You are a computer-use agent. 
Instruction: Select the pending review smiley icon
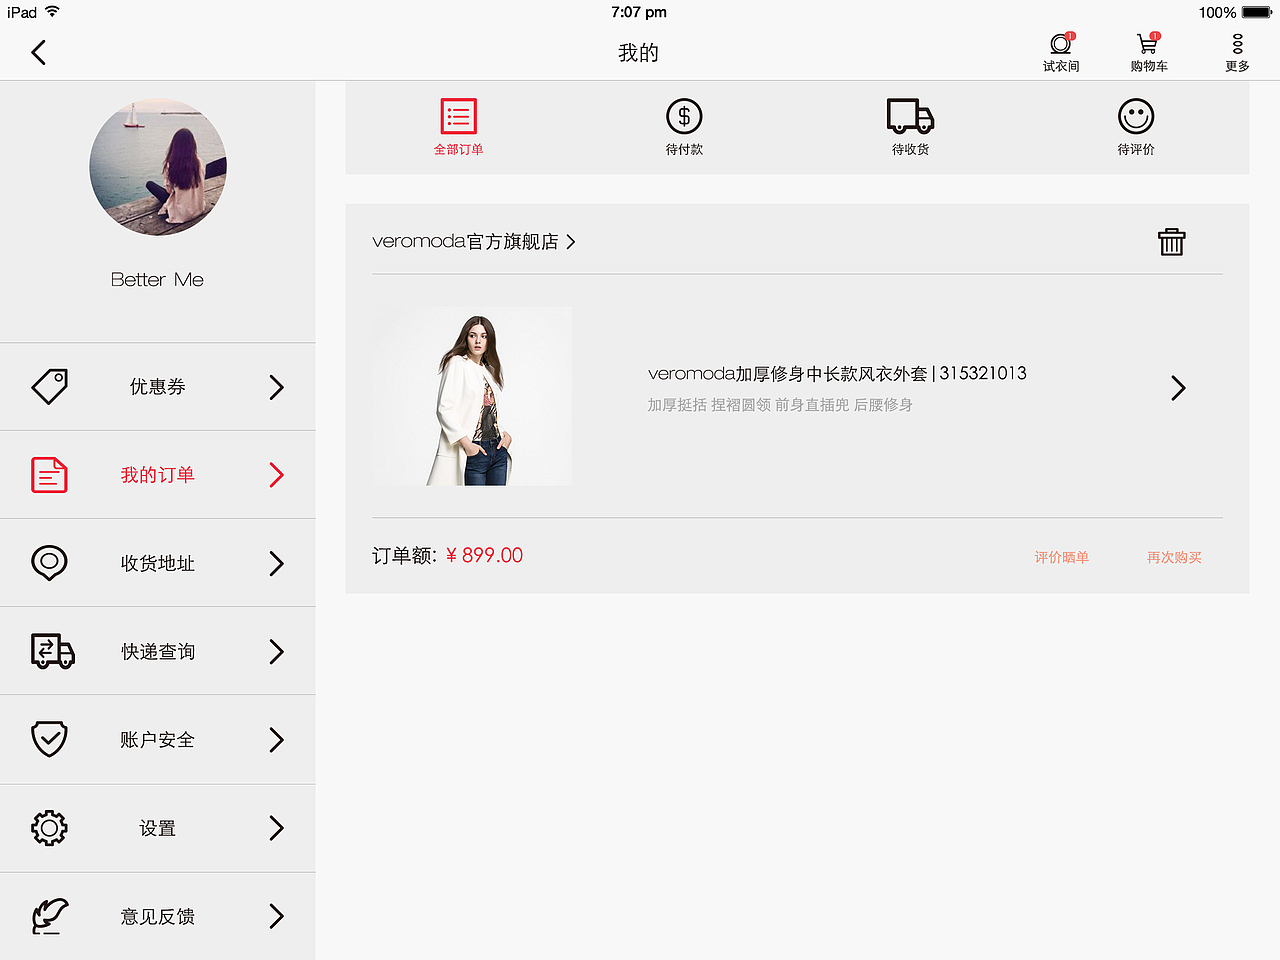click(x=1136, y=116)
